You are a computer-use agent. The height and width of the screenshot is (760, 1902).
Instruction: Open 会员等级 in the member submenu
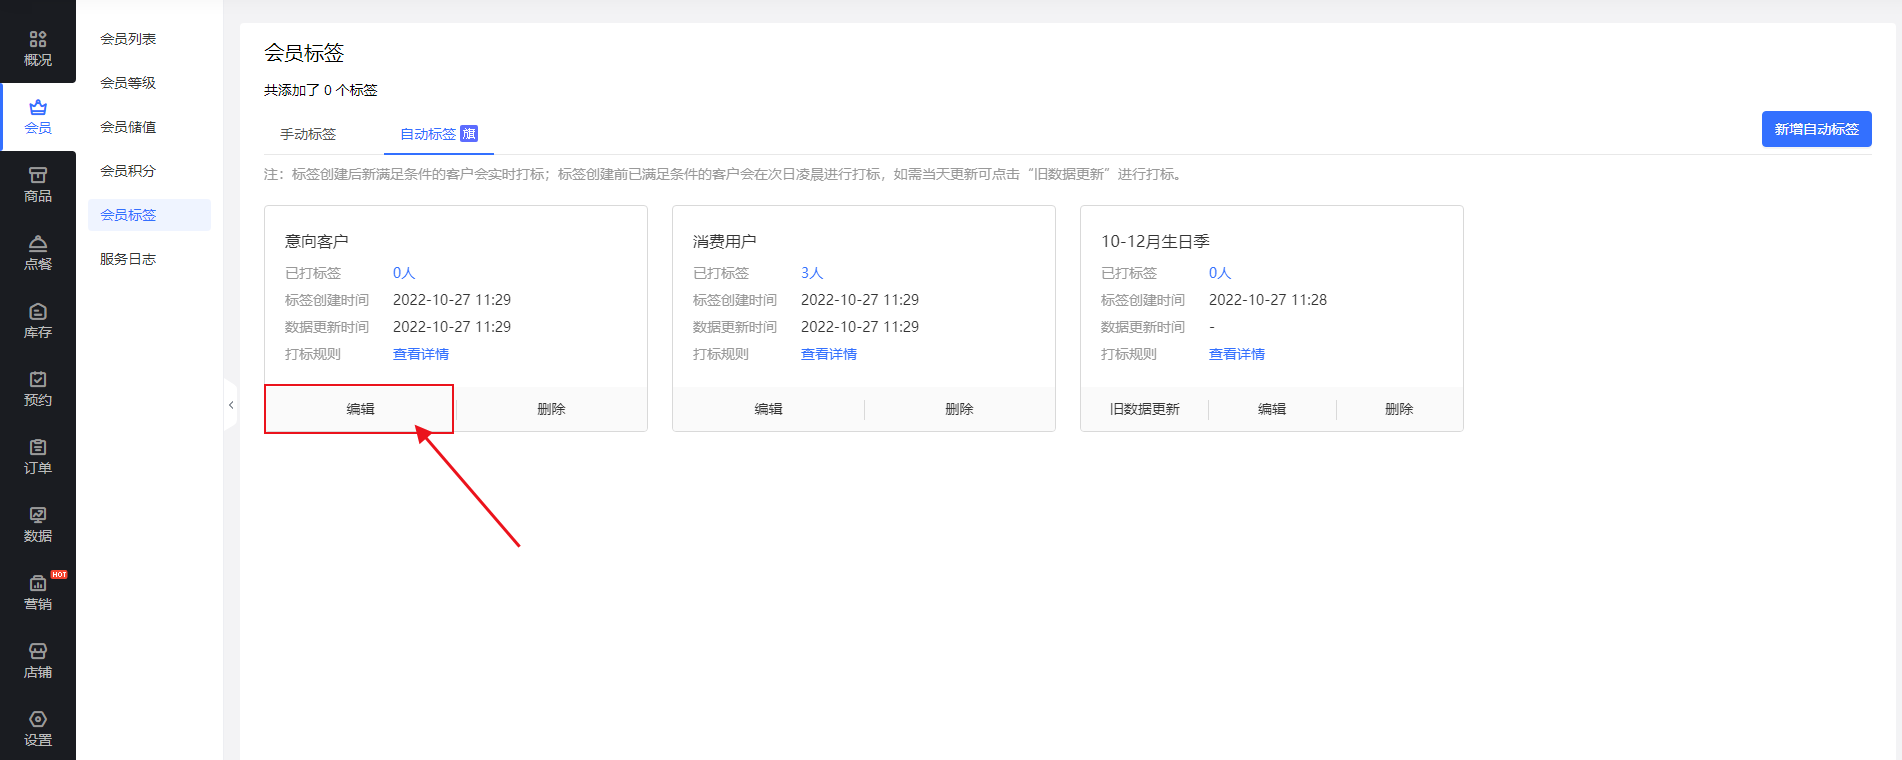click(x=128, y=83)
